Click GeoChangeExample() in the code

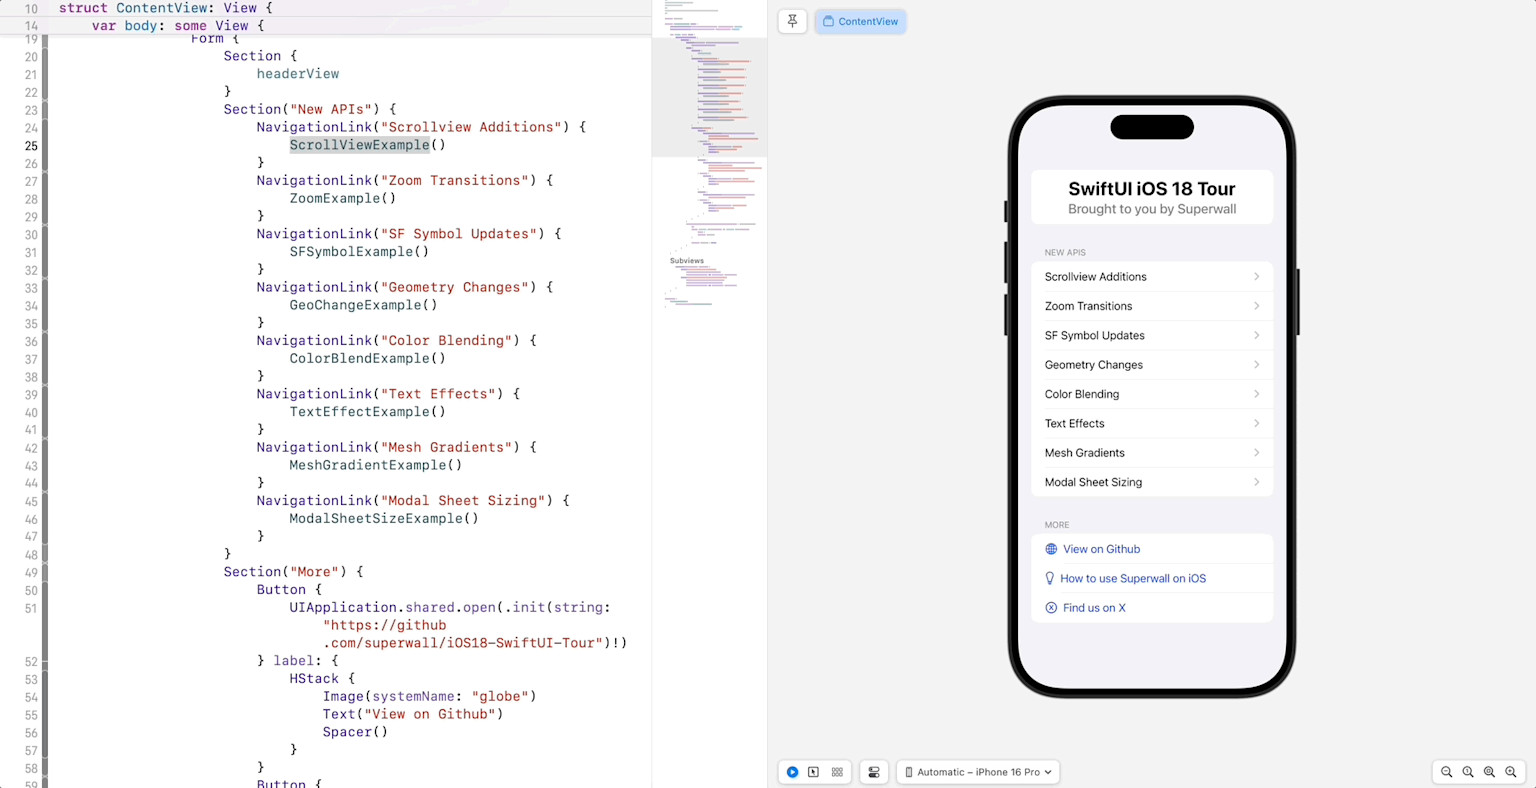click(363, 305)
